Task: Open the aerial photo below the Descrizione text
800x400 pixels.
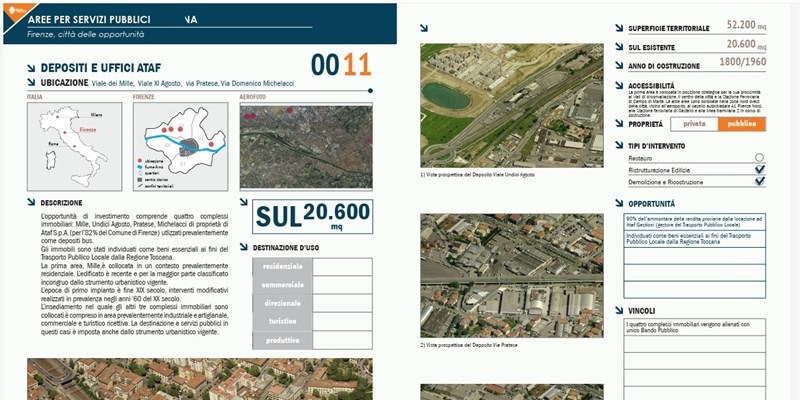Action: [199, 379]
